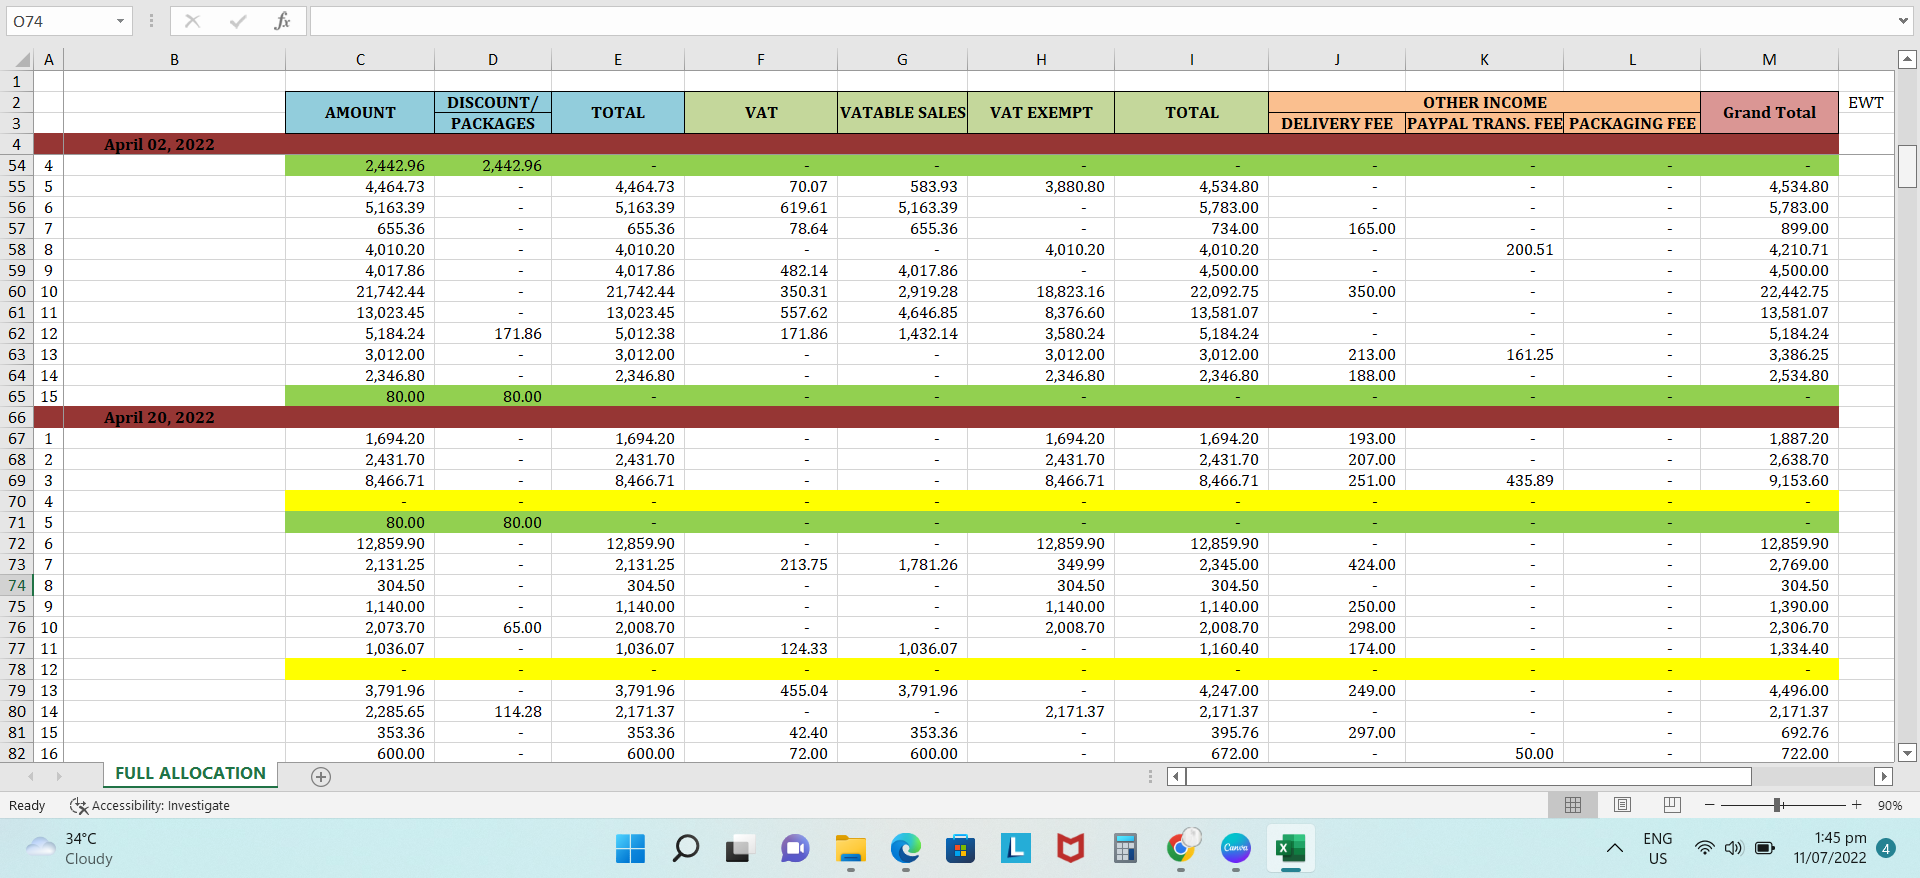
Task: Open Microsoft Store from taskbar
Action: pos(960,849)
